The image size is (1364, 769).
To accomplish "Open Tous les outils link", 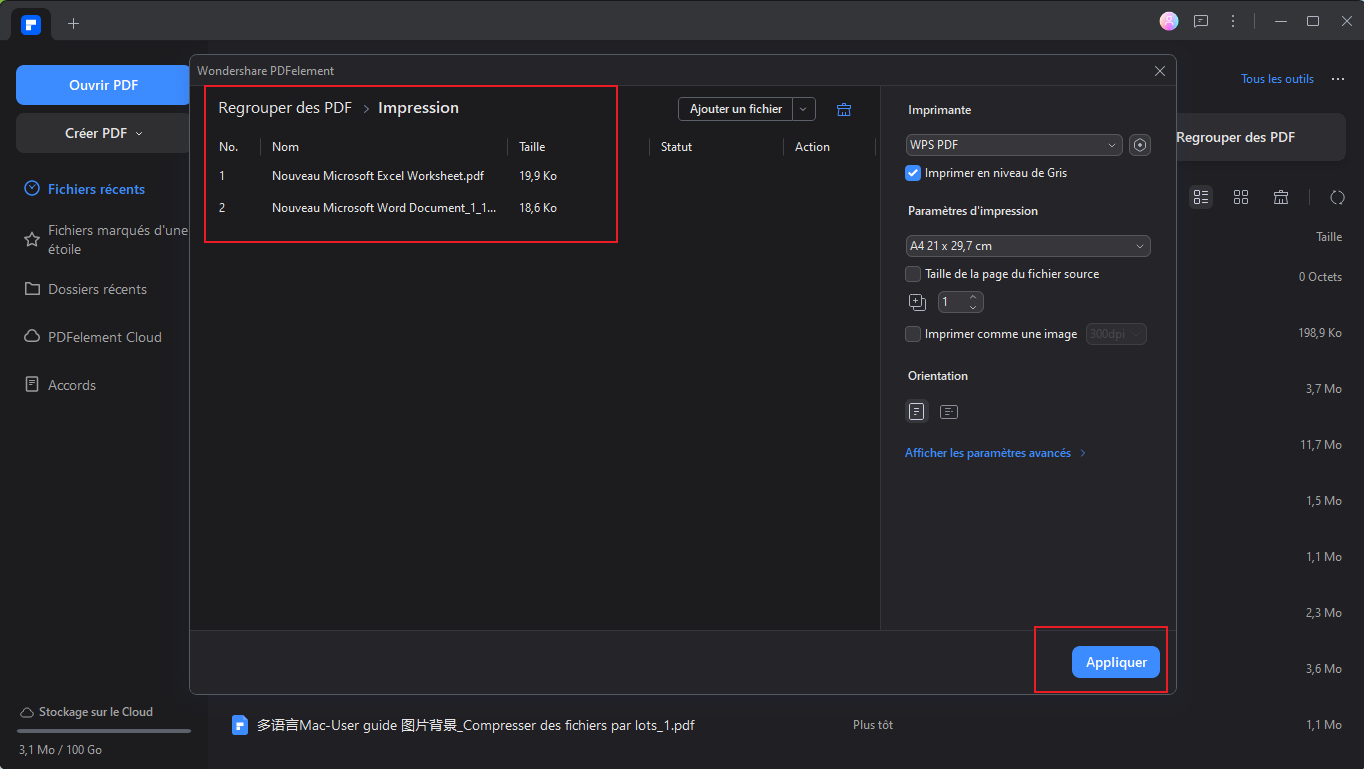I will click(1277, 79).
